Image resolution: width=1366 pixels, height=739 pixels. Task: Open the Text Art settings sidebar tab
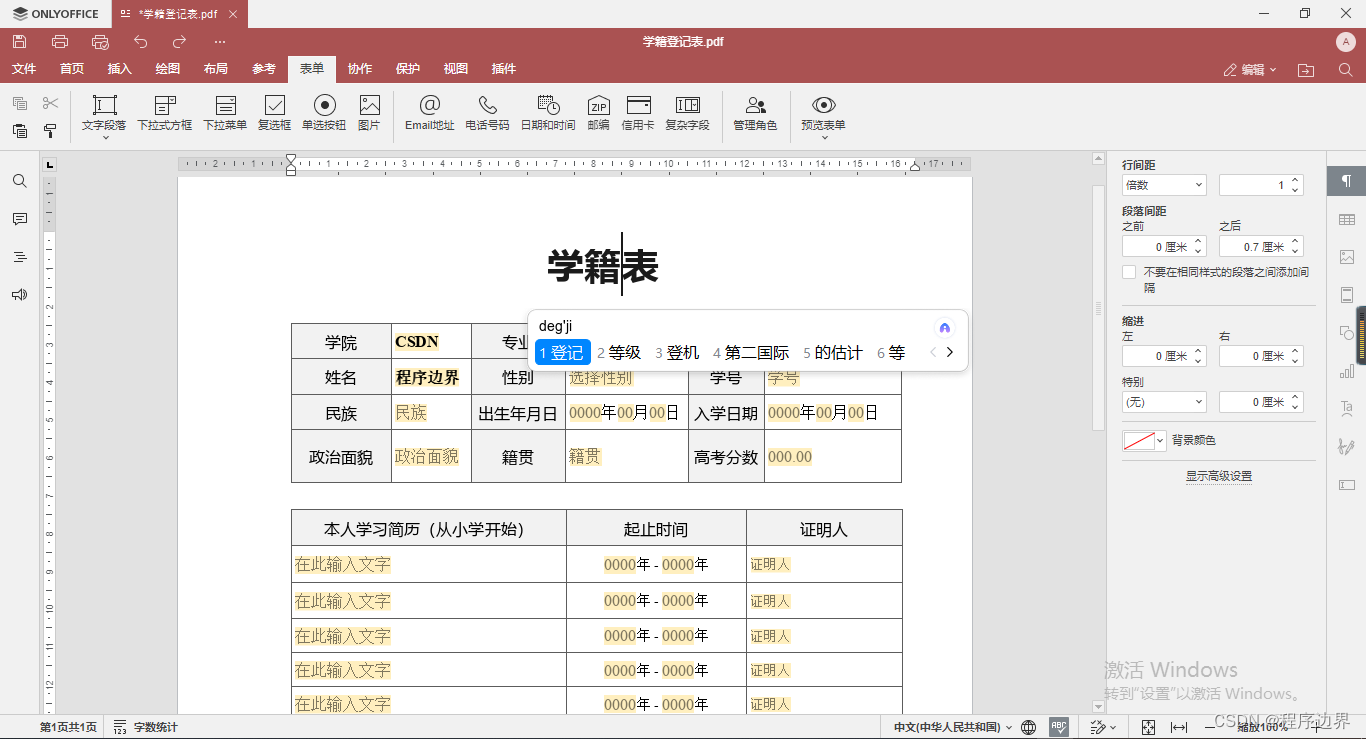pyautogui.click(x=1347, y=409)
